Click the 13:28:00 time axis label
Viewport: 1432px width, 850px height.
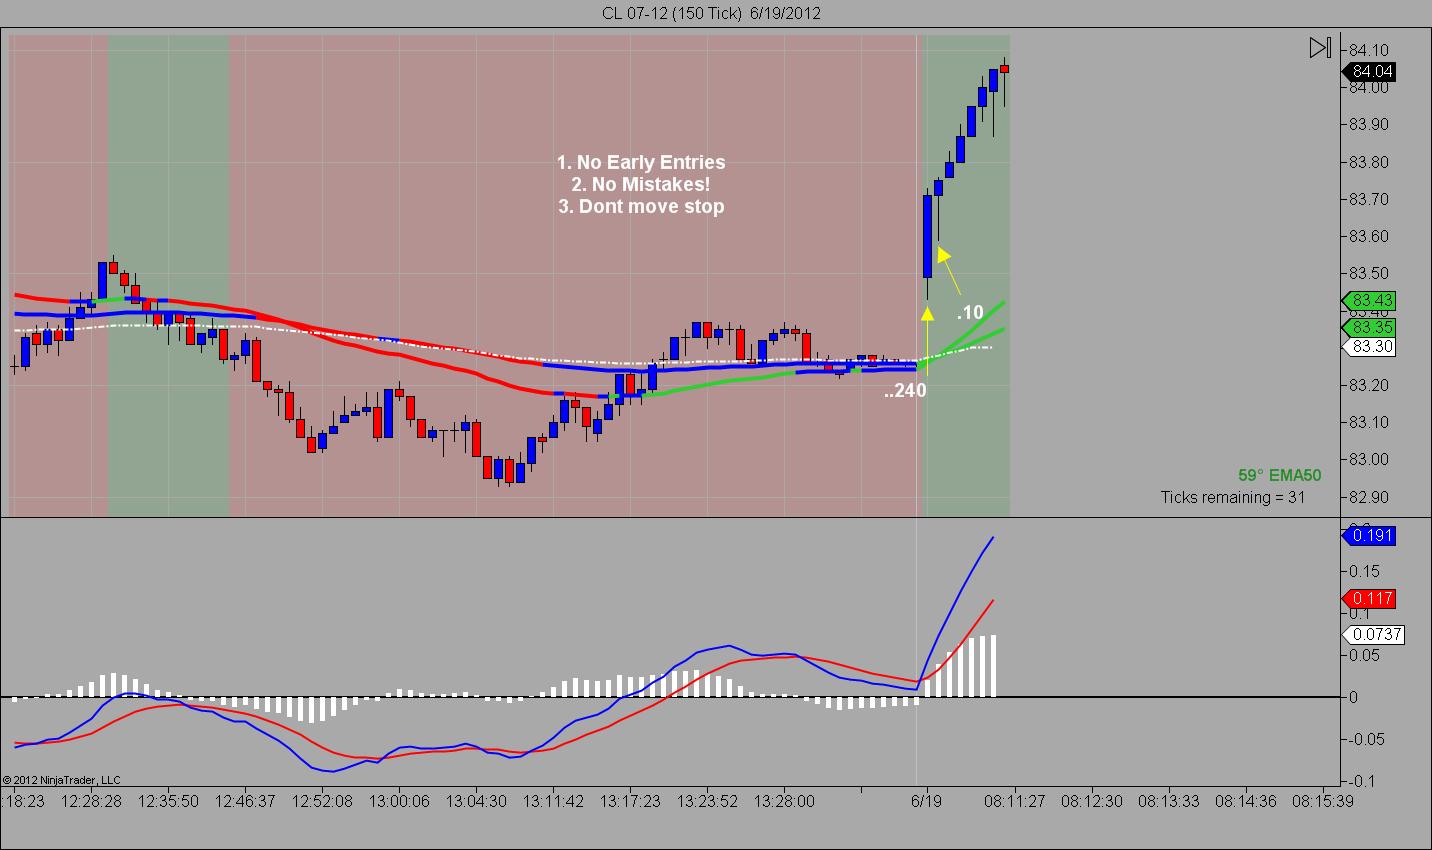[x=784, y=801]
